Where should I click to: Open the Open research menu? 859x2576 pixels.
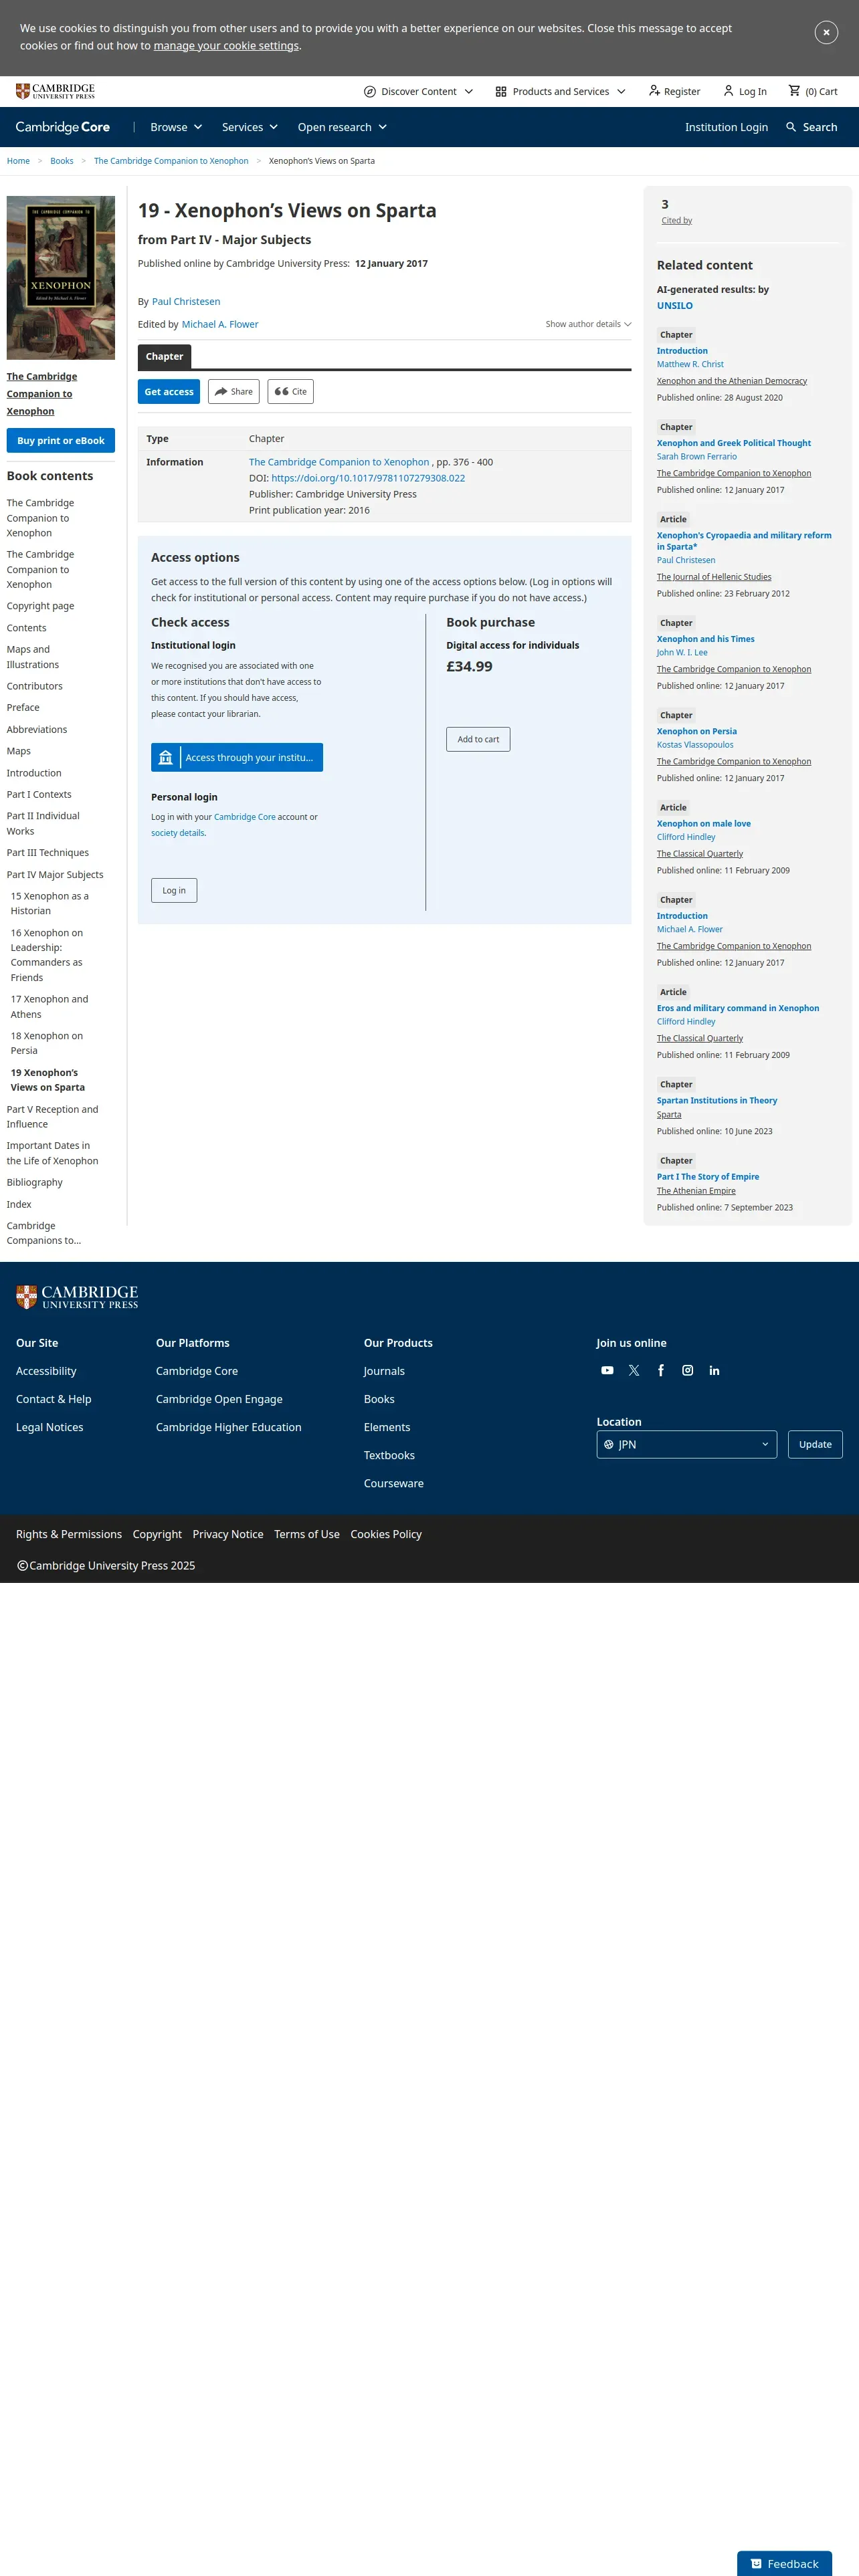tap(342, 127)
